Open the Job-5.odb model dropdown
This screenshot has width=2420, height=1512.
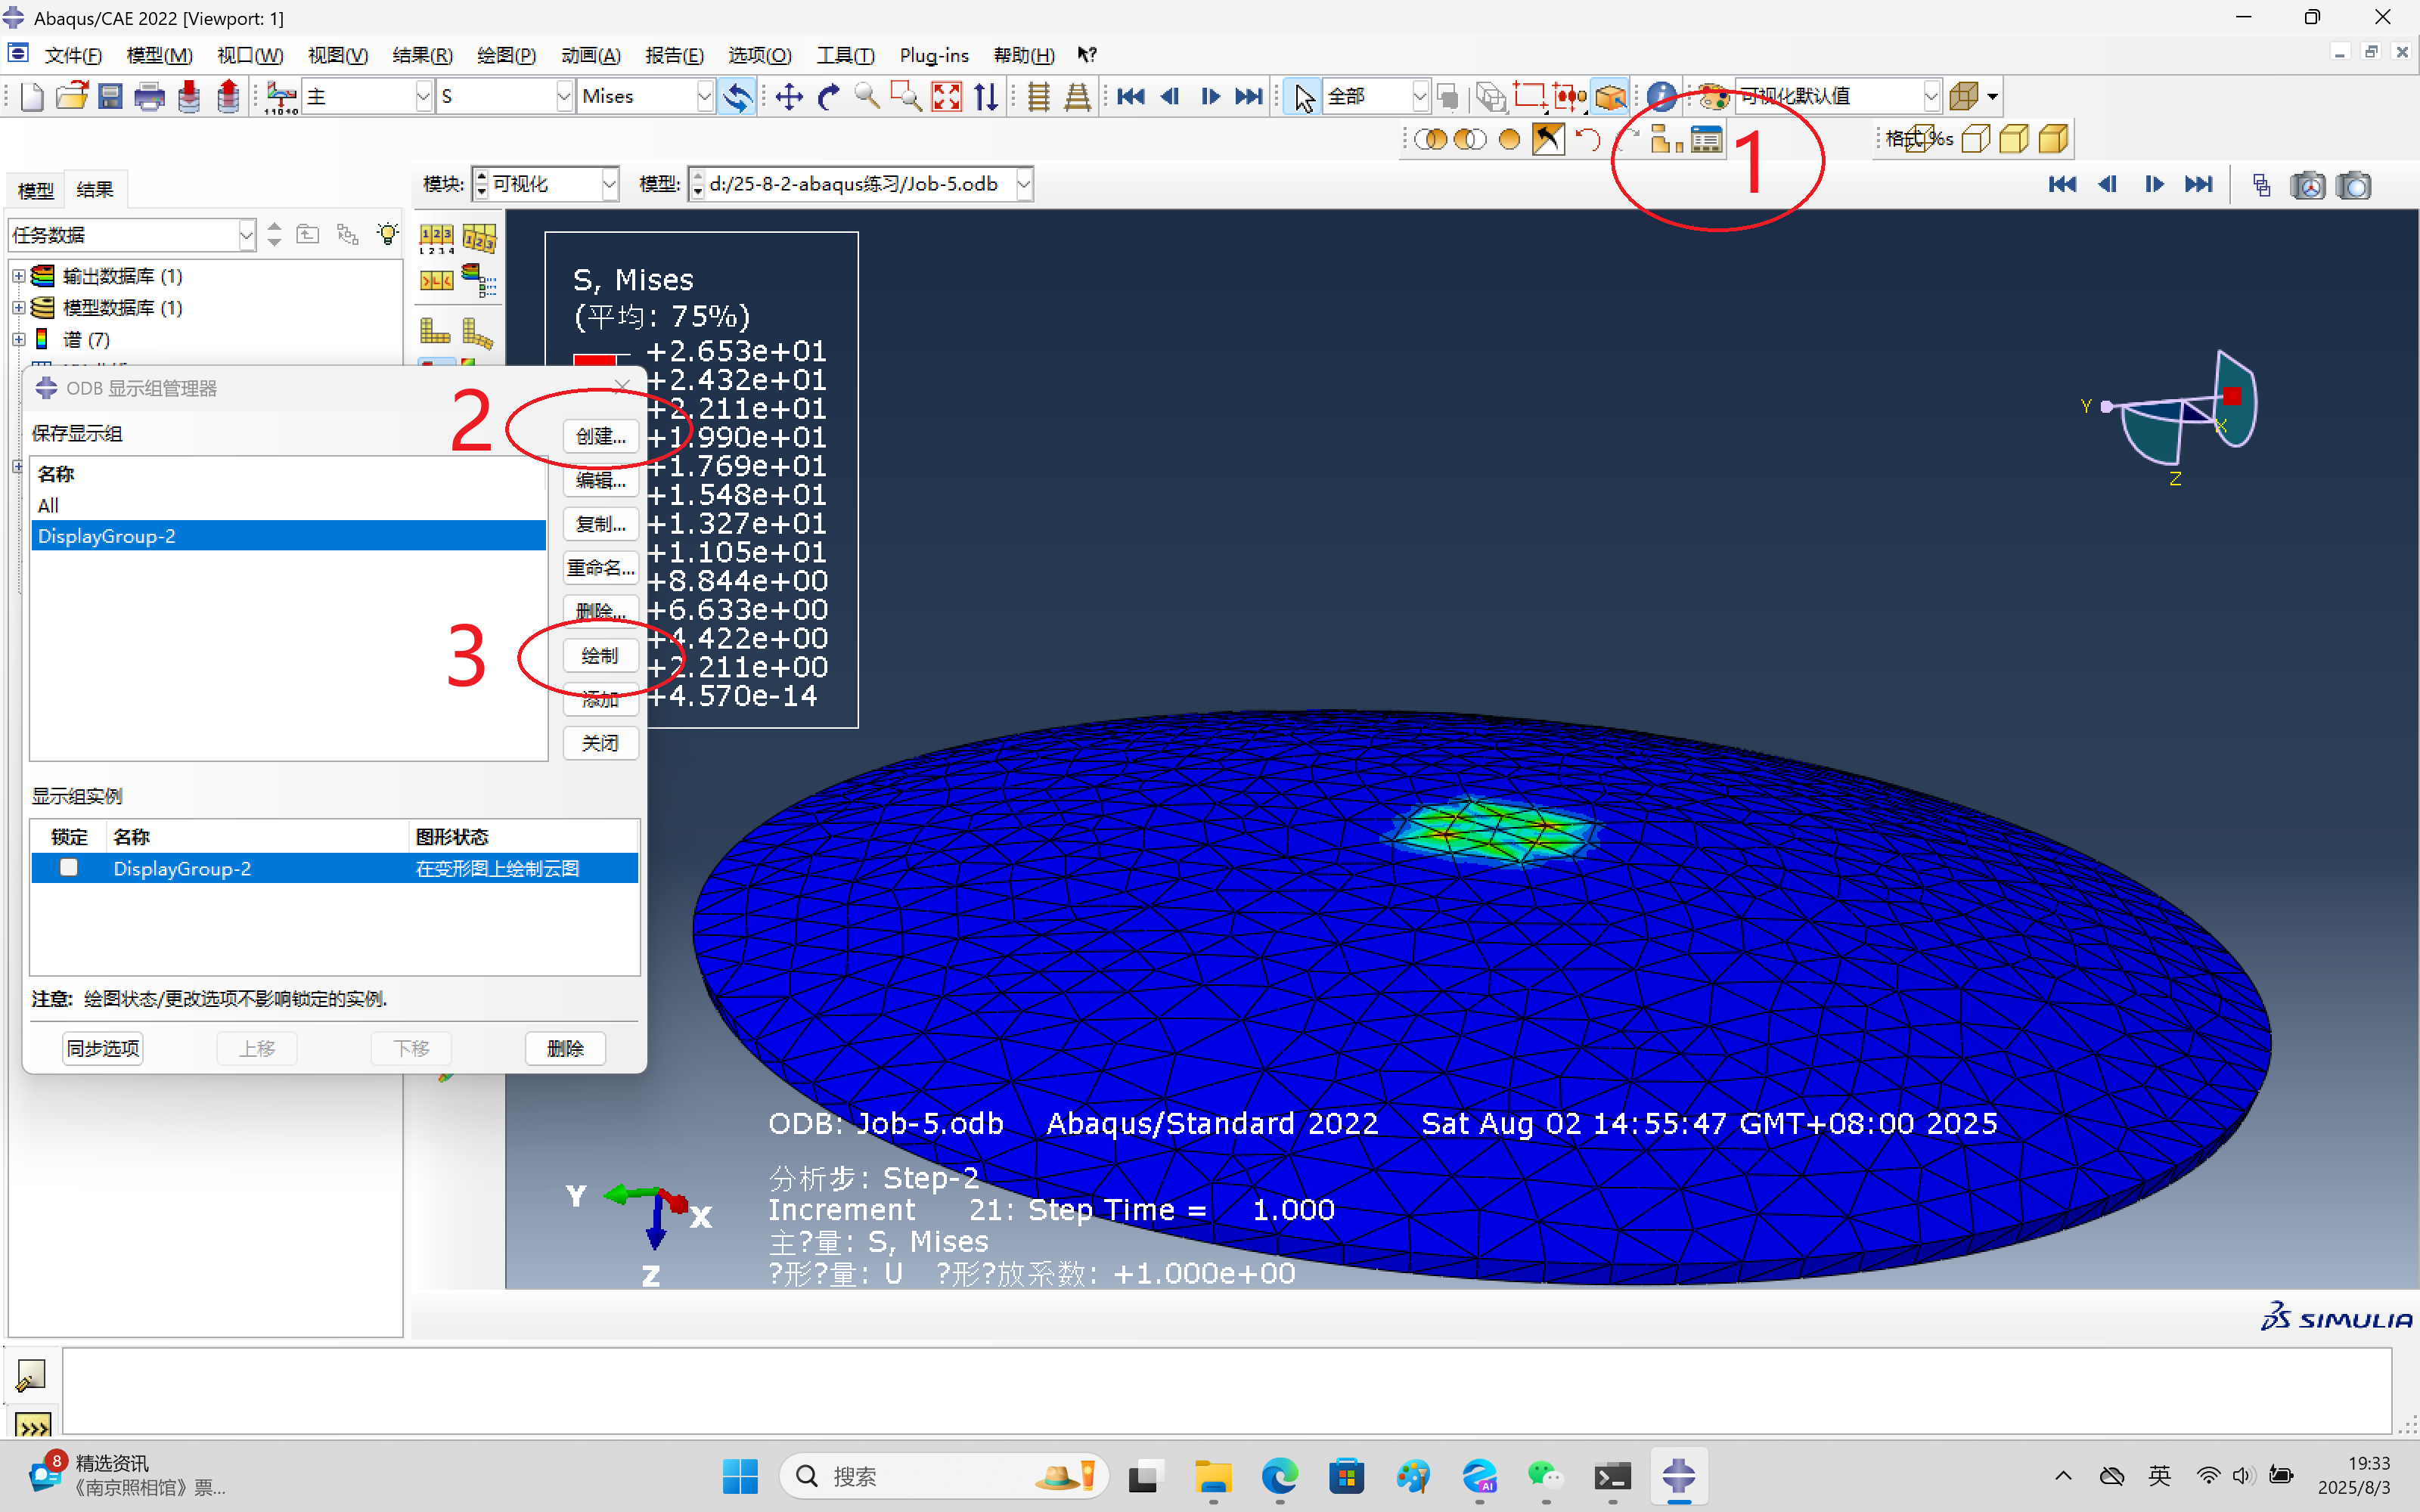860,184
